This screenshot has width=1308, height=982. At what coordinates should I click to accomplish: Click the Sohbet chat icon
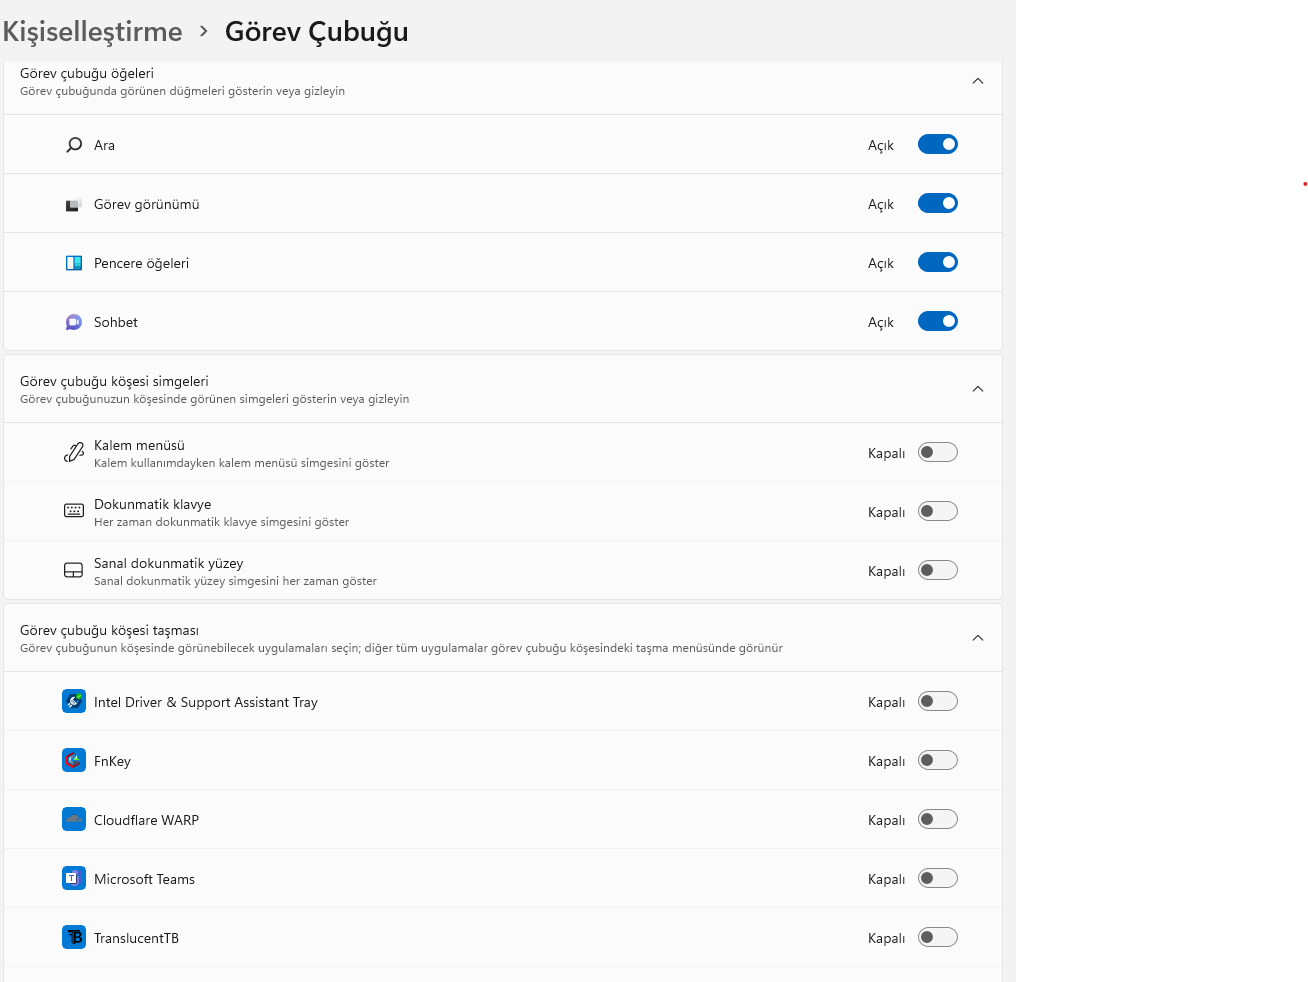point(74,322)
